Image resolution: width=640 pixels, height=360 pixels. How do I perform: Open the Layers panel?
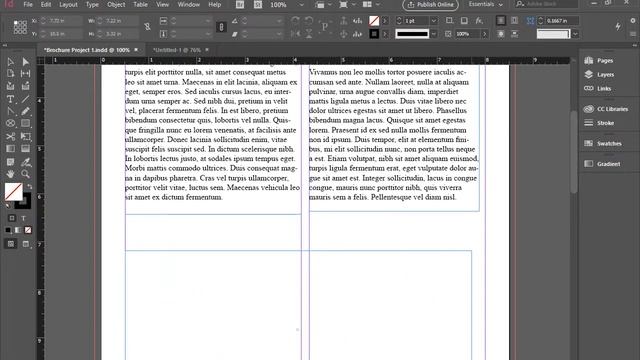tap(599, 75)
